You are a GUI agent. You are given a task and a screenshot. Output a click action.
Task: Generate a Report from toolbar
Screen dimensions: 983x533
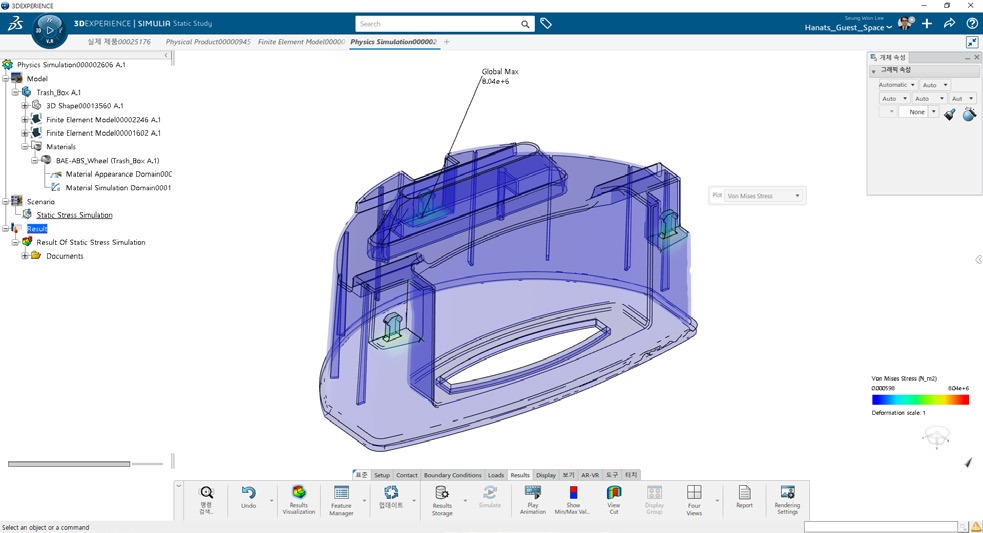coord(744,497)
